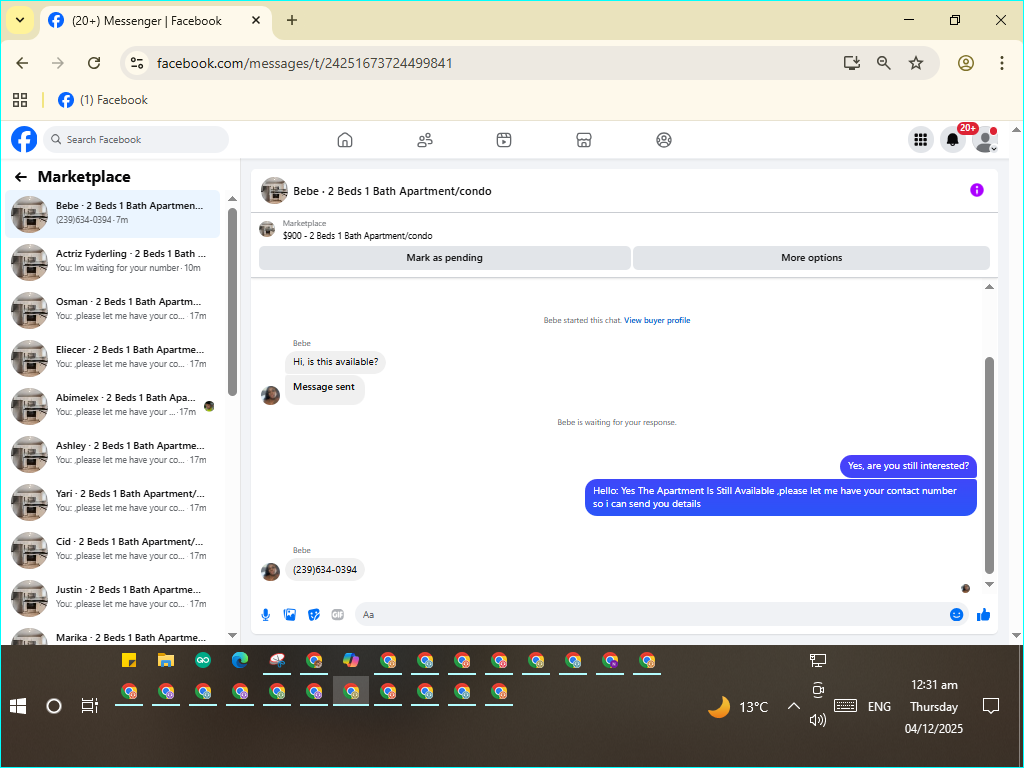Click Mark as pending button
1024x768 pixels.
(445, 258)
